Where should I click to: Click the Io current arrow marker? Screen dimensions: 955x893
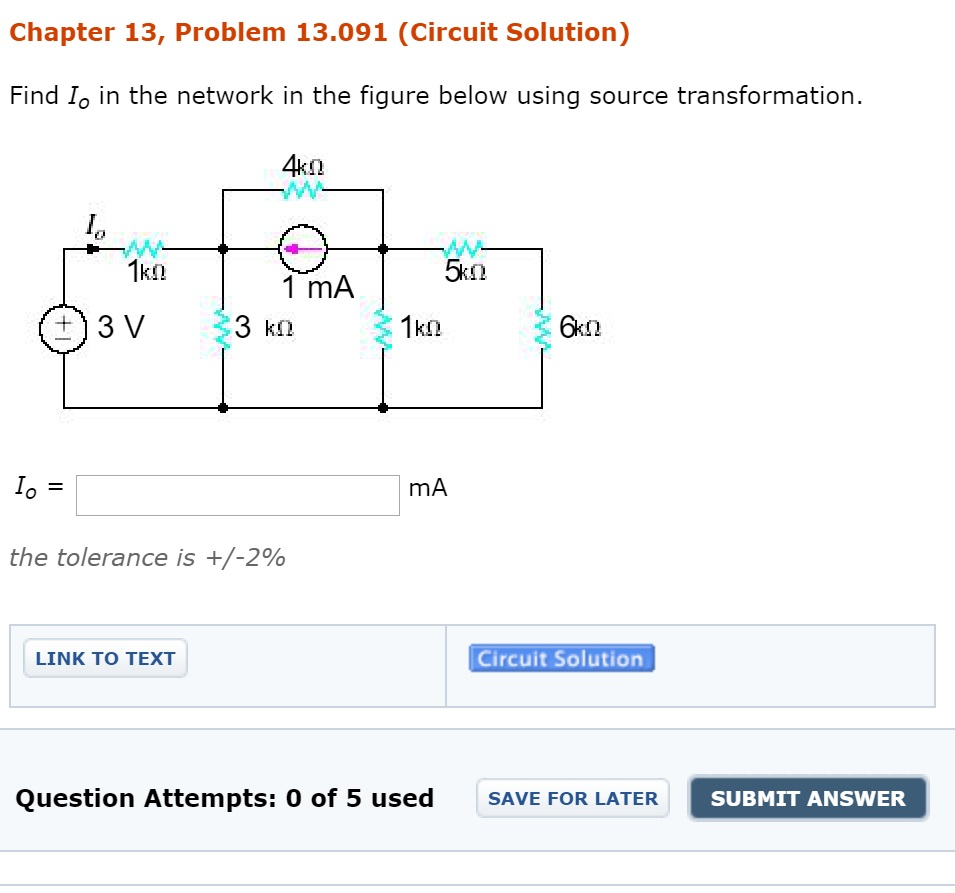click(93, 249)
